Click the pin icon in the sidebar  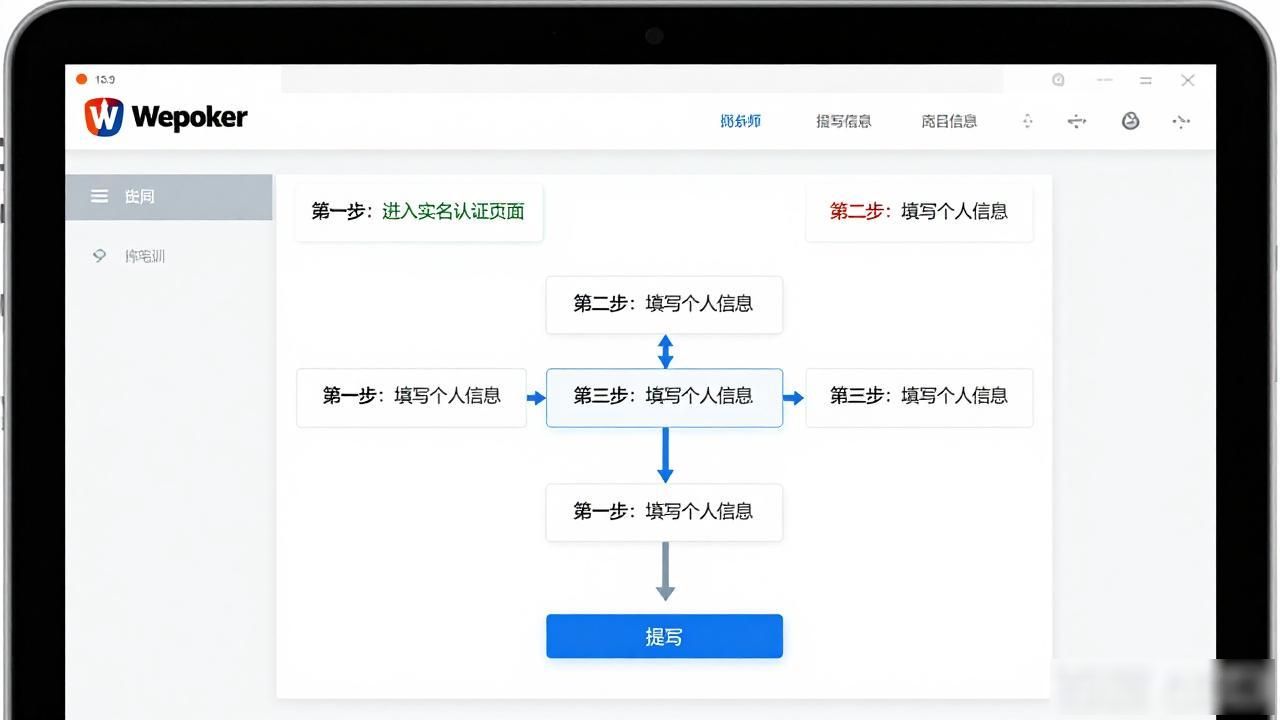[99, 256]
